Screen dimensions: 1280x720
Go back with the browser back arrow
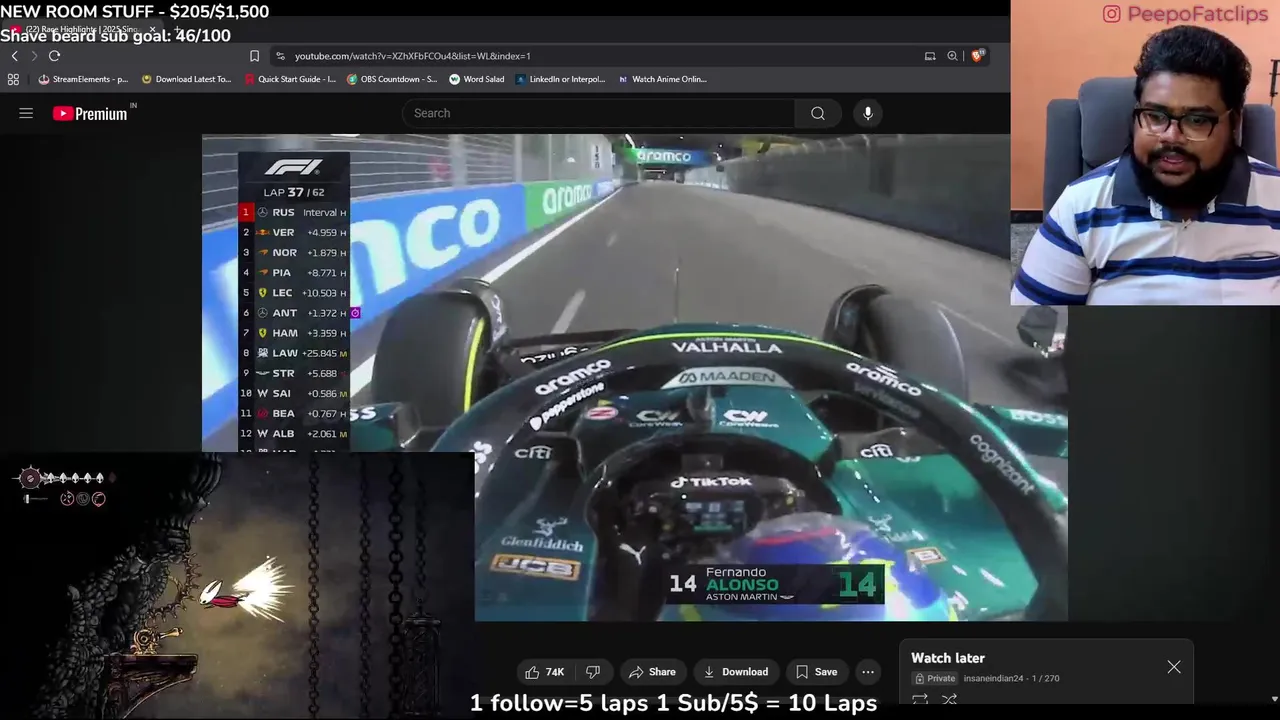15,56
